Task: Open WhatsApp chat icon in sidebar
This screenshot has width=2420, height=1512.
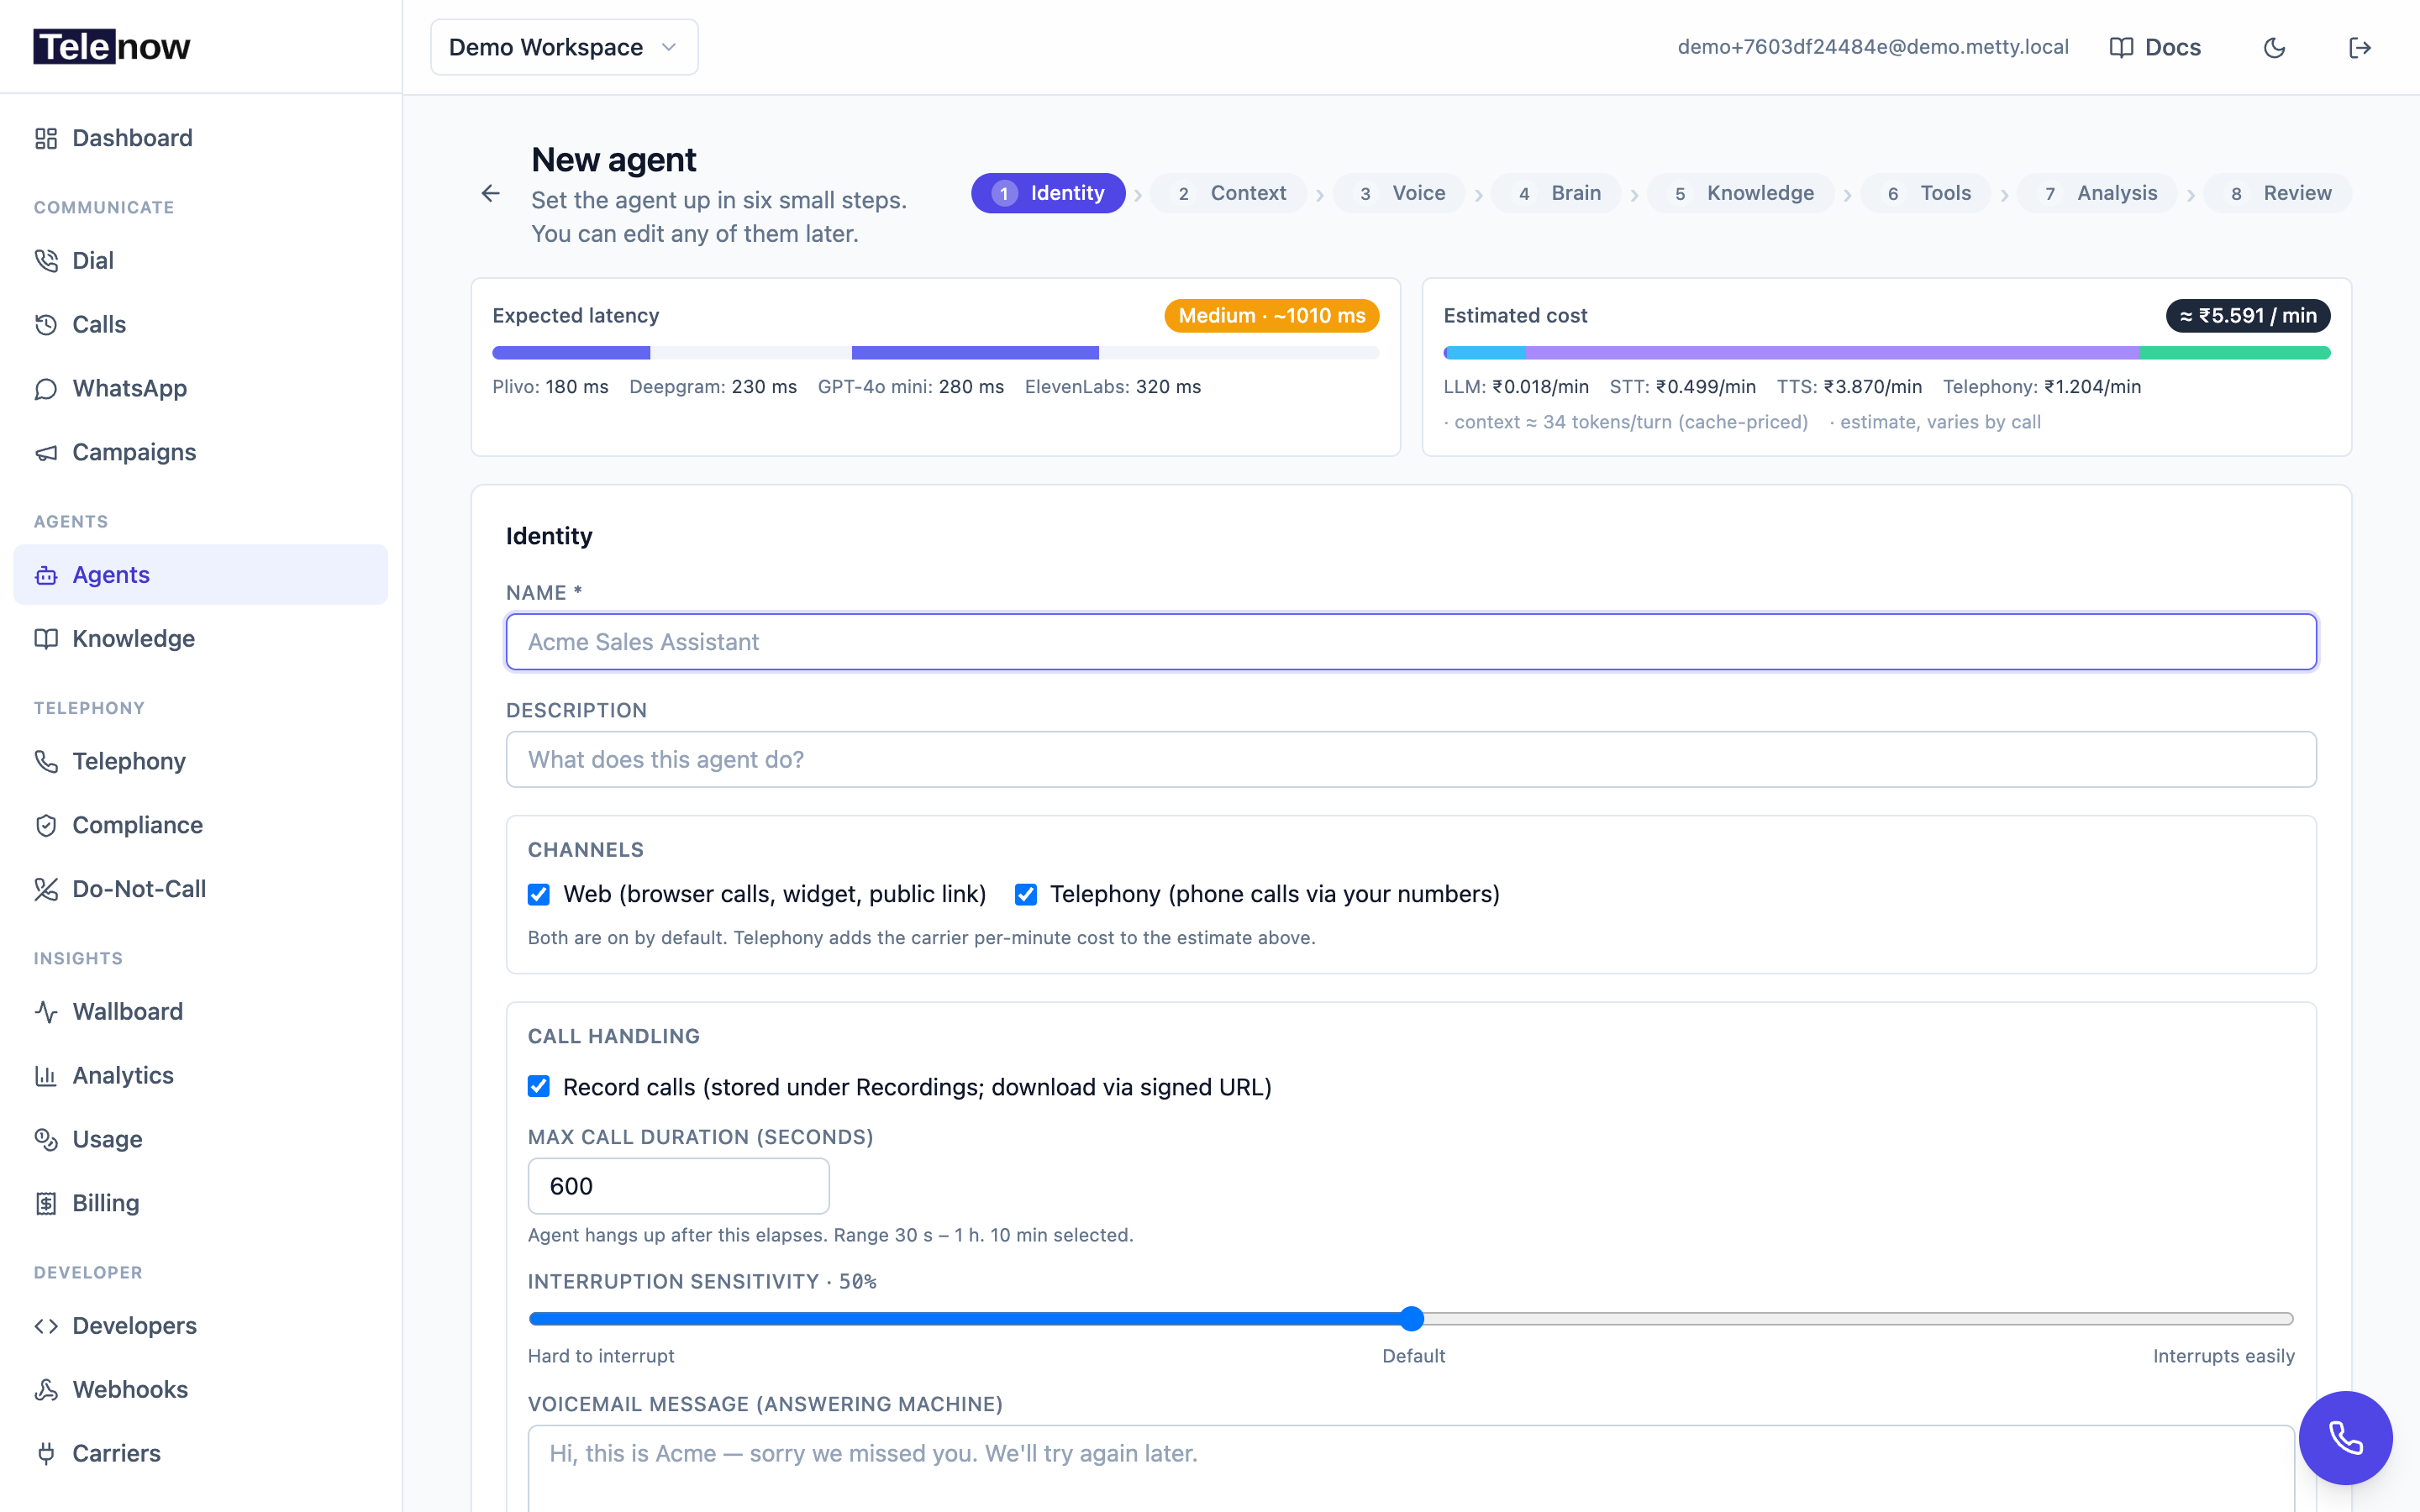Action: pyautogui.click(x=46, y=389)
